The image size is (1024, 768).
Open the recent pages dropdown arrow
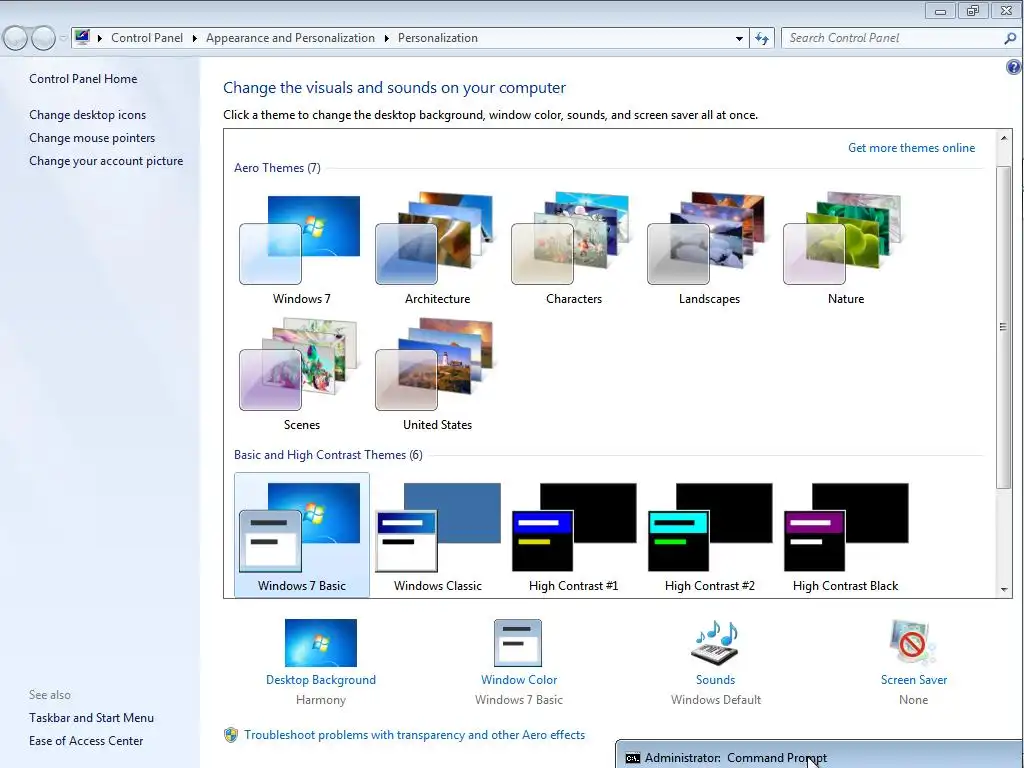pyautogui.click(x=63, y=38)
